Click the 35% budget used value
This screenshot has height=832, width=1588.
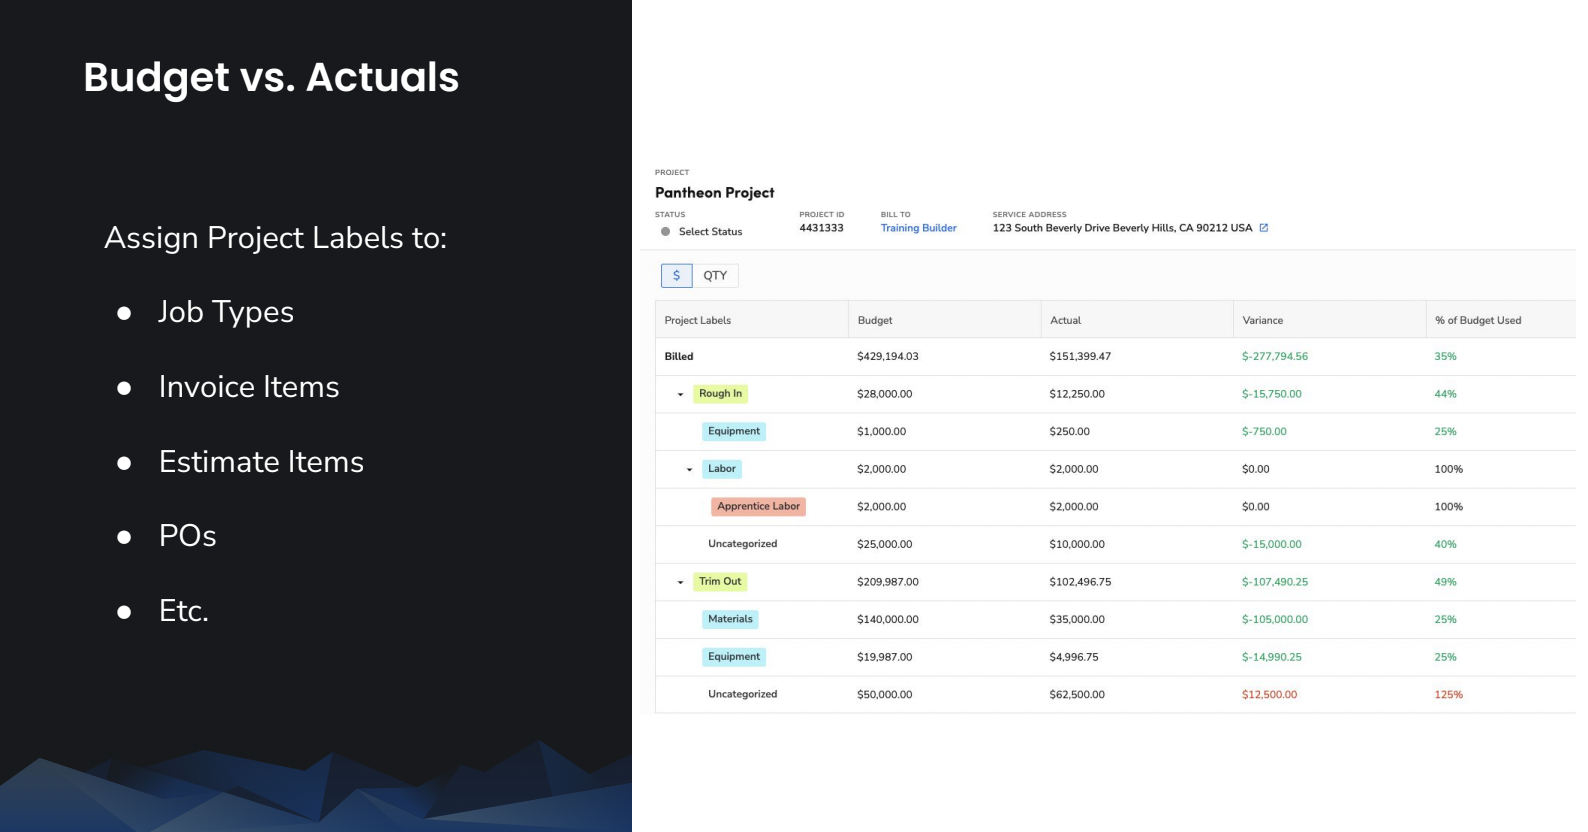[x=1445, y=357]
